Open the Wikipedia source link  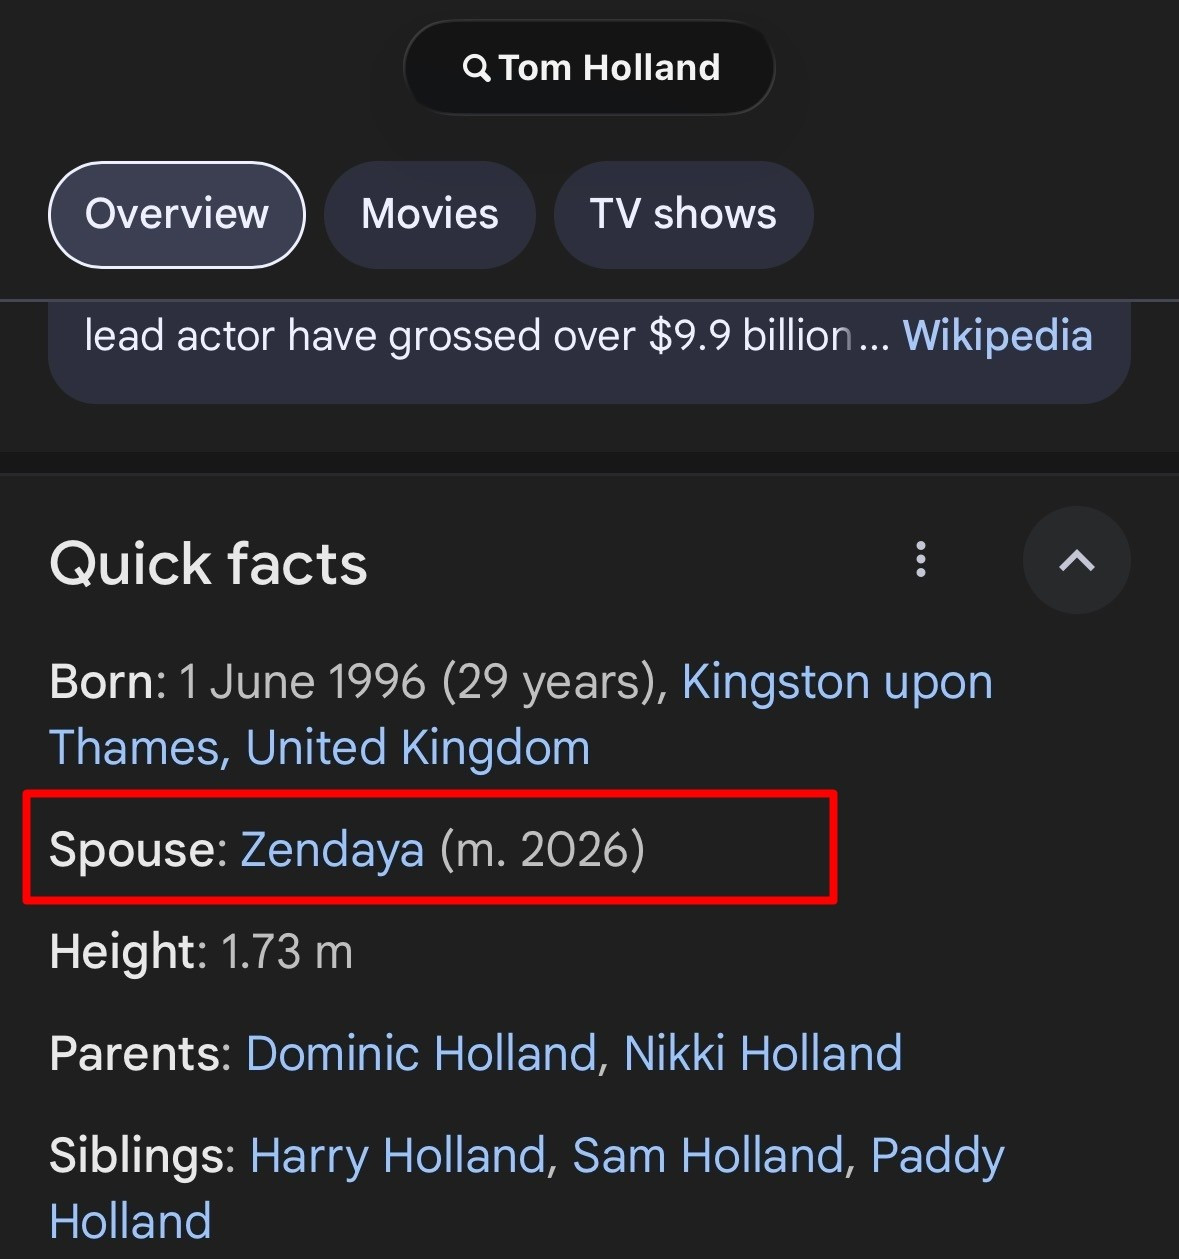coord(997,336)
